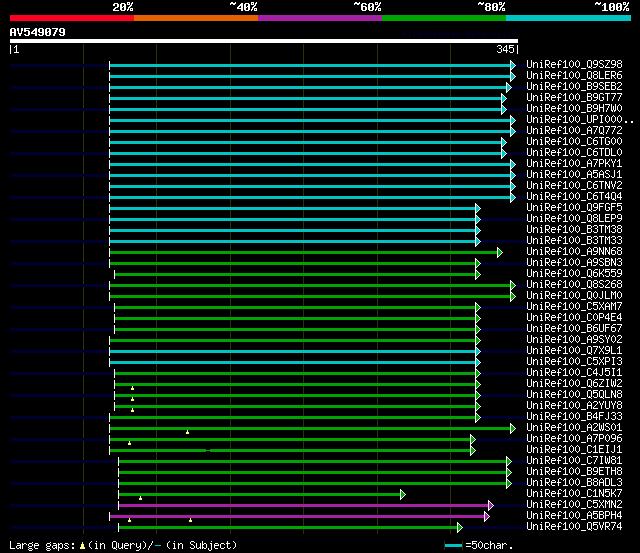
Task: Click the cyan ~100% legend segment
Action: point(569,18)
